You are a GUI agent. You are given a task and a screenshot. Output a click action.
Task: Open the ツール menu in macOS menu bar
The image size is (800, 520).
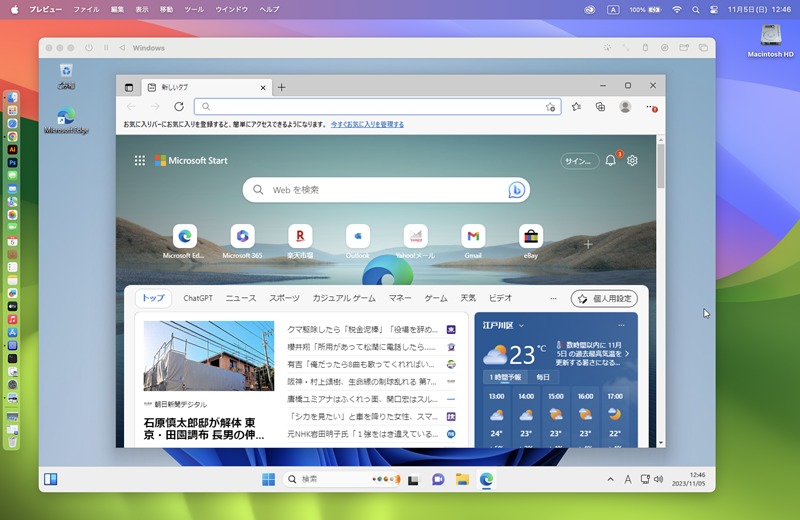194,9
